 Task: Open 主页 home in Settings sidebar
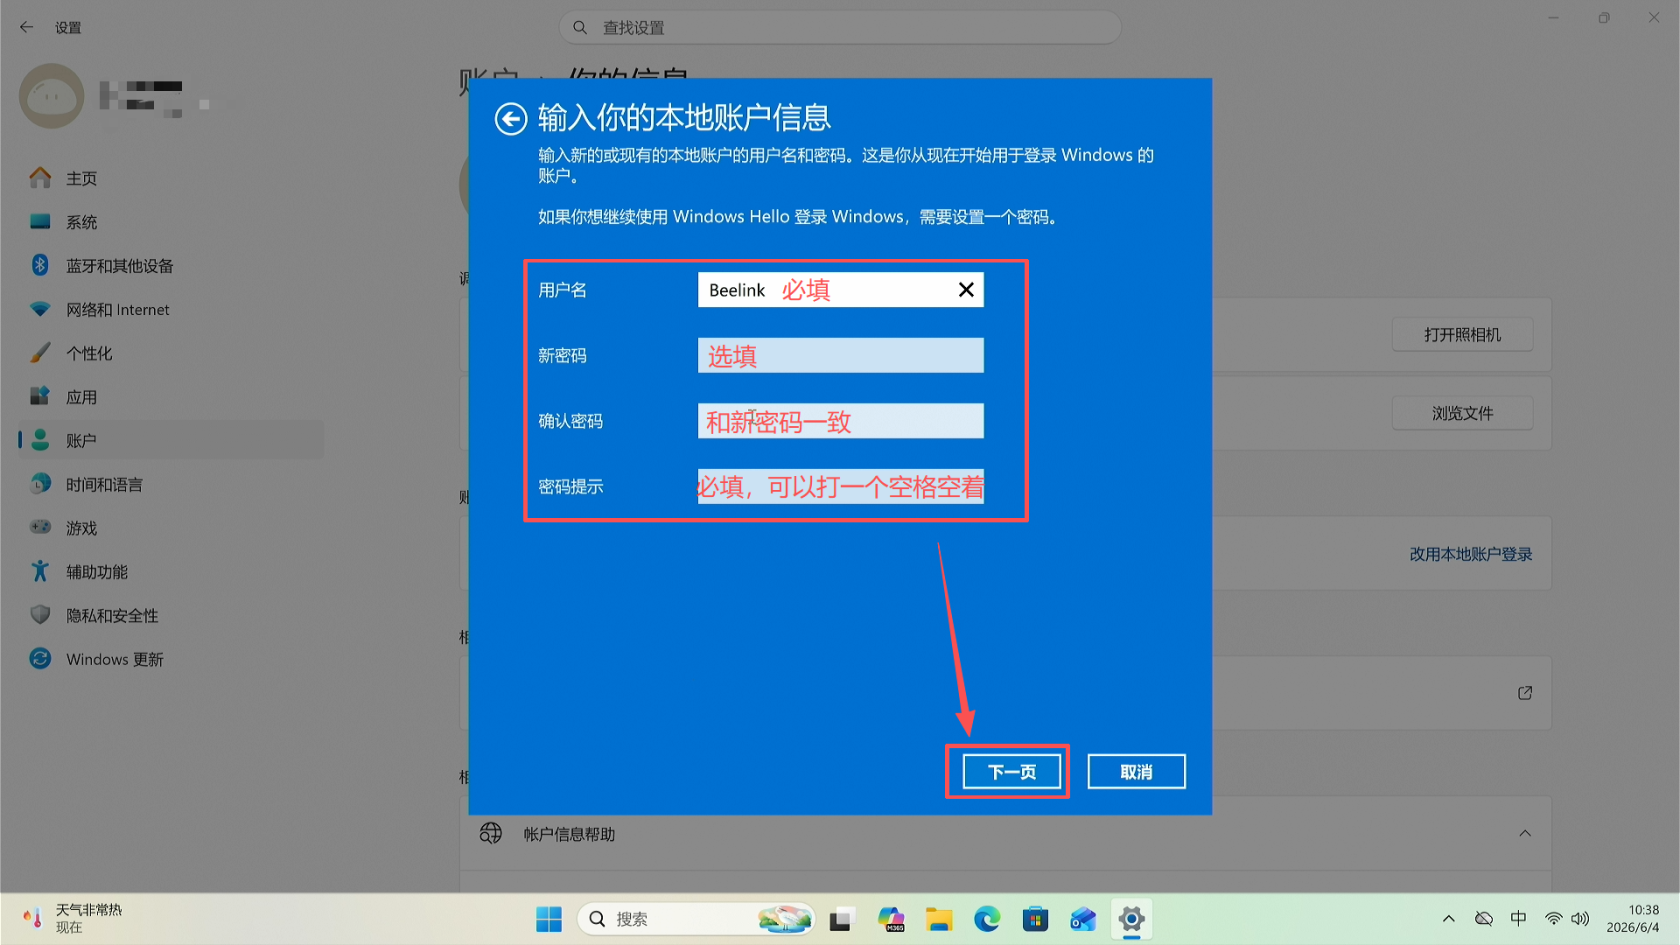click(170, 178)
